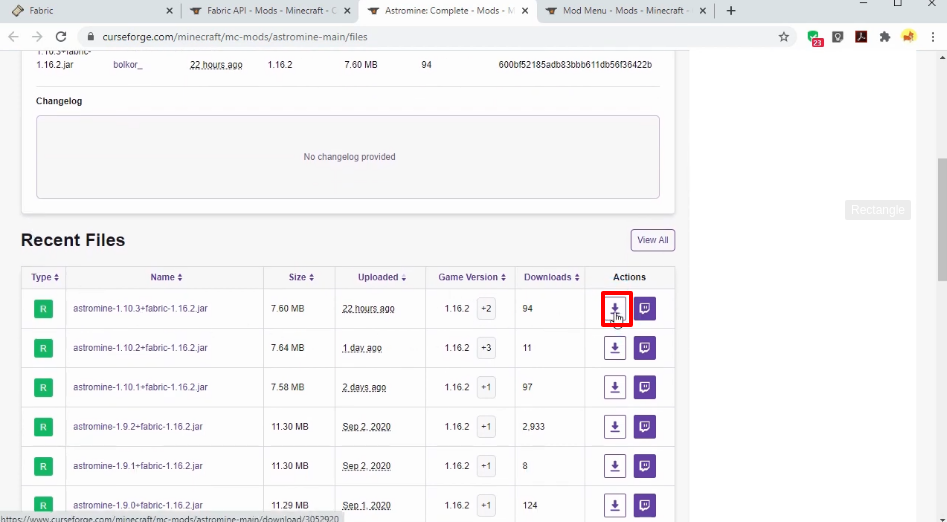Image resolution: width=947 pixels, height=522 pixels.
Task: Open astromine-1.10.2+fabric-1.16.2.jar file link
Action: click(x=140, y=347)
